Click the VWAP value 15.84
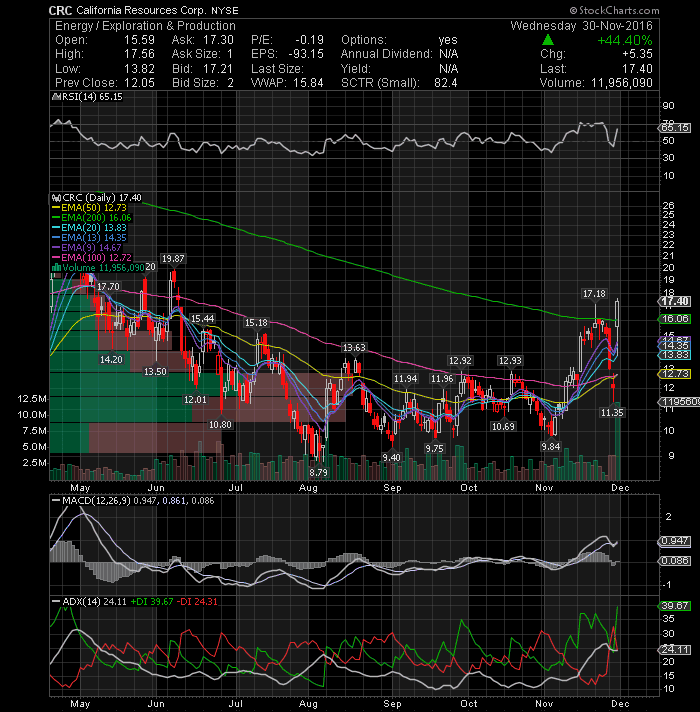 pos(308,83)
